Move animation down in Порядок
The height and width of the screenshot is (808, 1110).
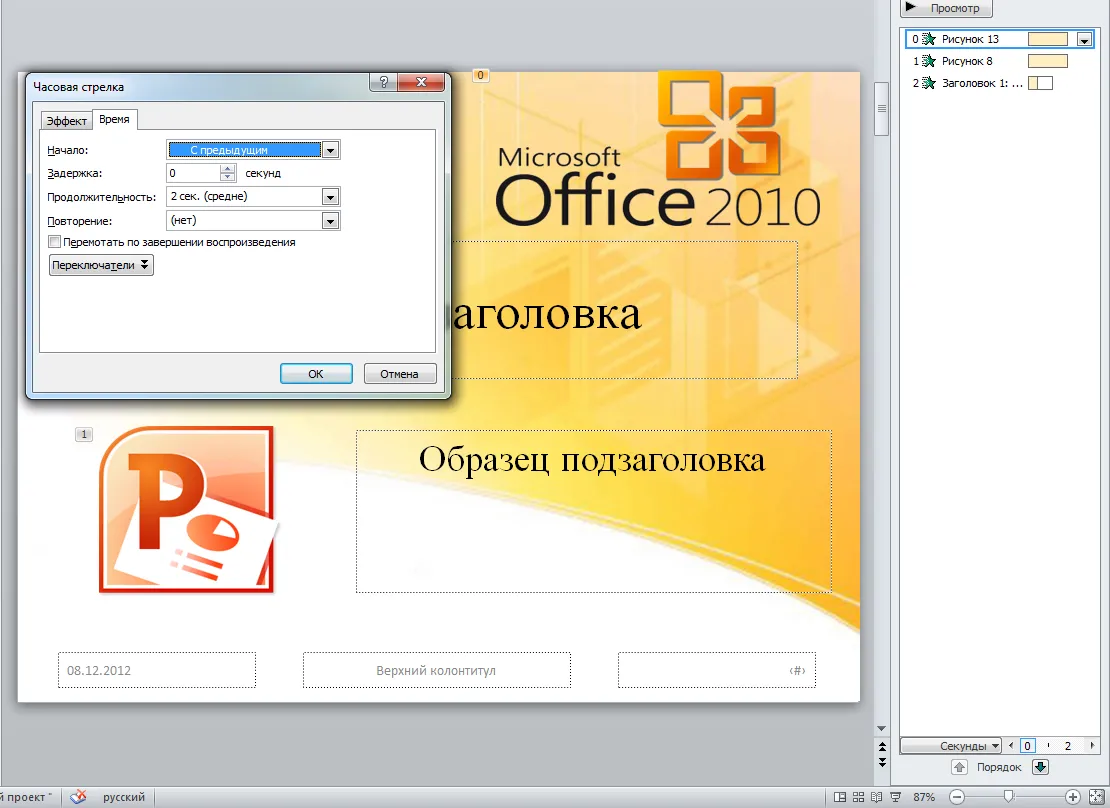(1040, 767)
